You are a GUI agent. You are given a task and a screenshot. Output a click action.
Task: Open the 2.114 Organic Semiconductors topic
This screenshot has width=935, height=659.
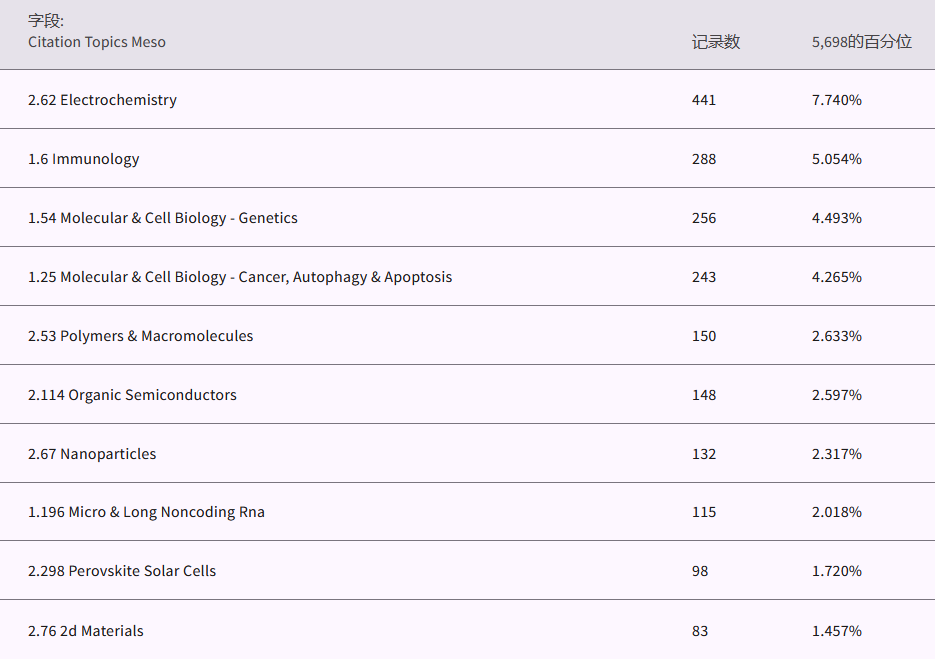pos(132,395)
